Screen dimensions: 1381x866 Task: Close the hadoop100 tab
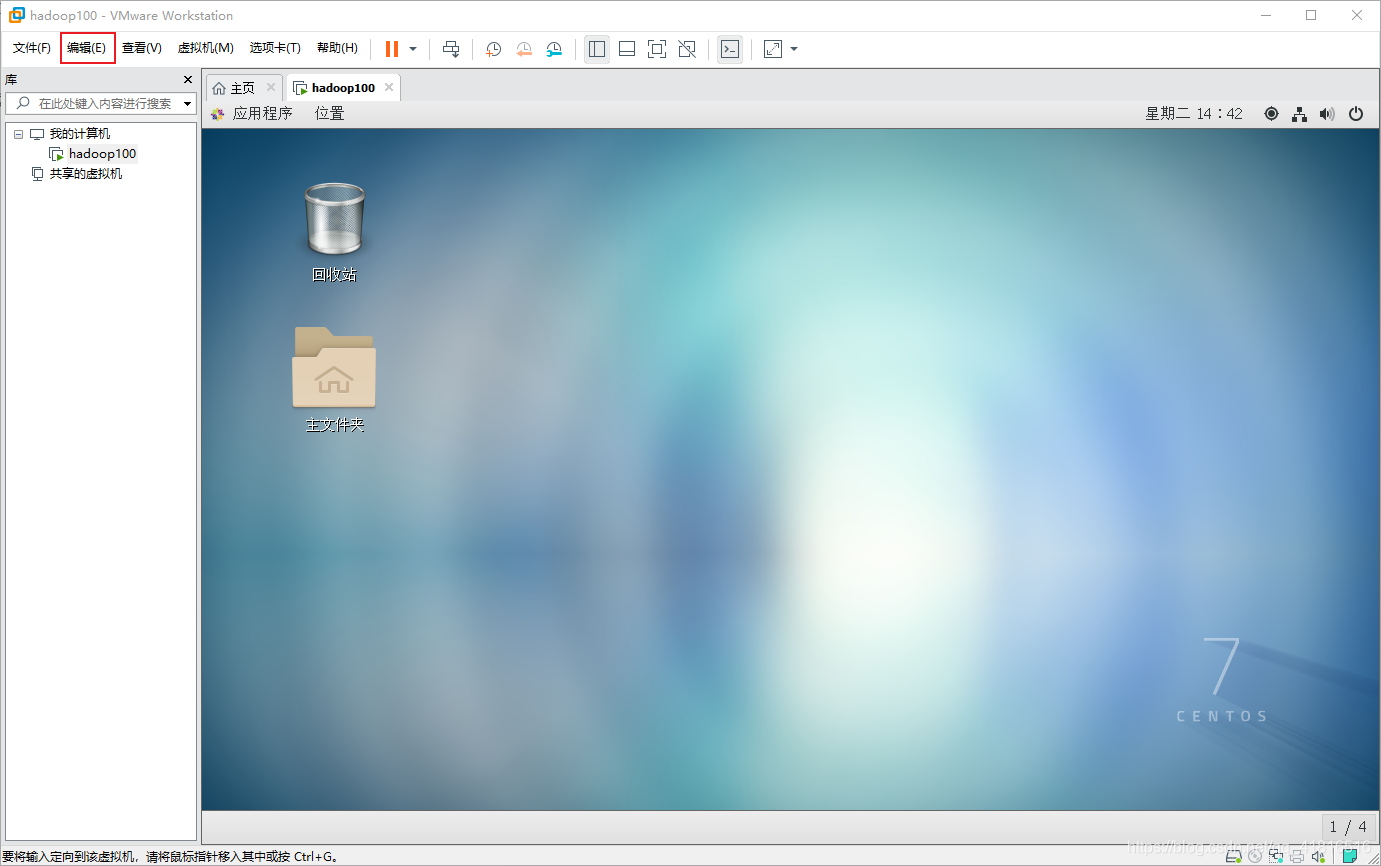pos(389,88)
